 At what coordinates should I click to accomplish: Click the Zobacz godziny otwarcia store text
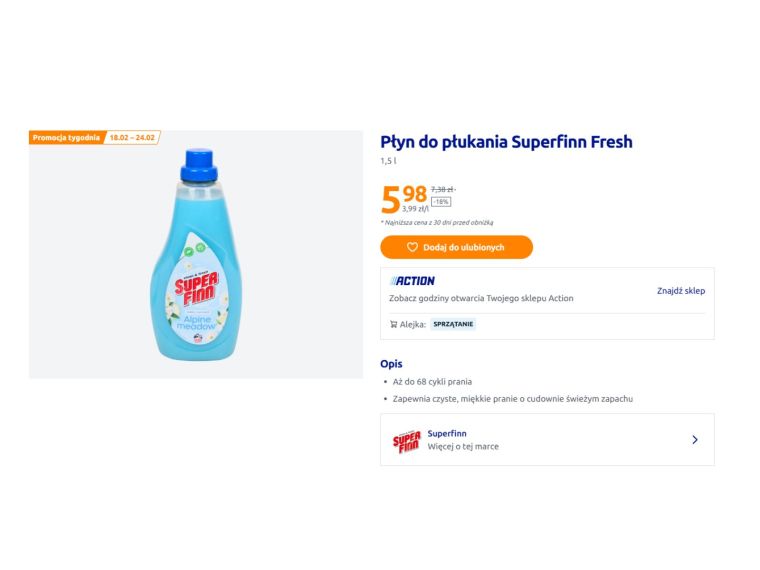pos(481,298)
